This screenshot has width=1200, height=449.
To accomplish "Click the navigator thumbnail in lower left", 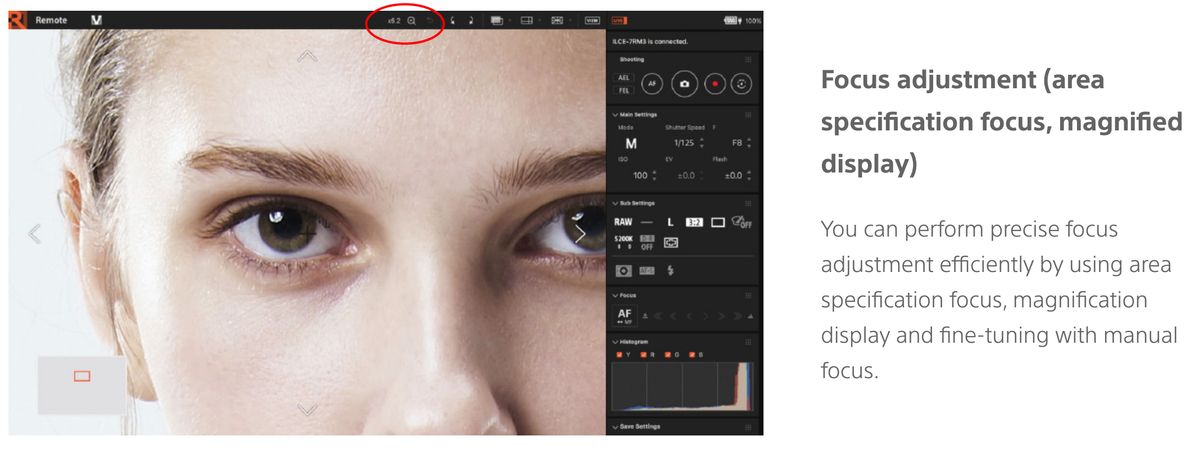I will [x=82, y=385].
